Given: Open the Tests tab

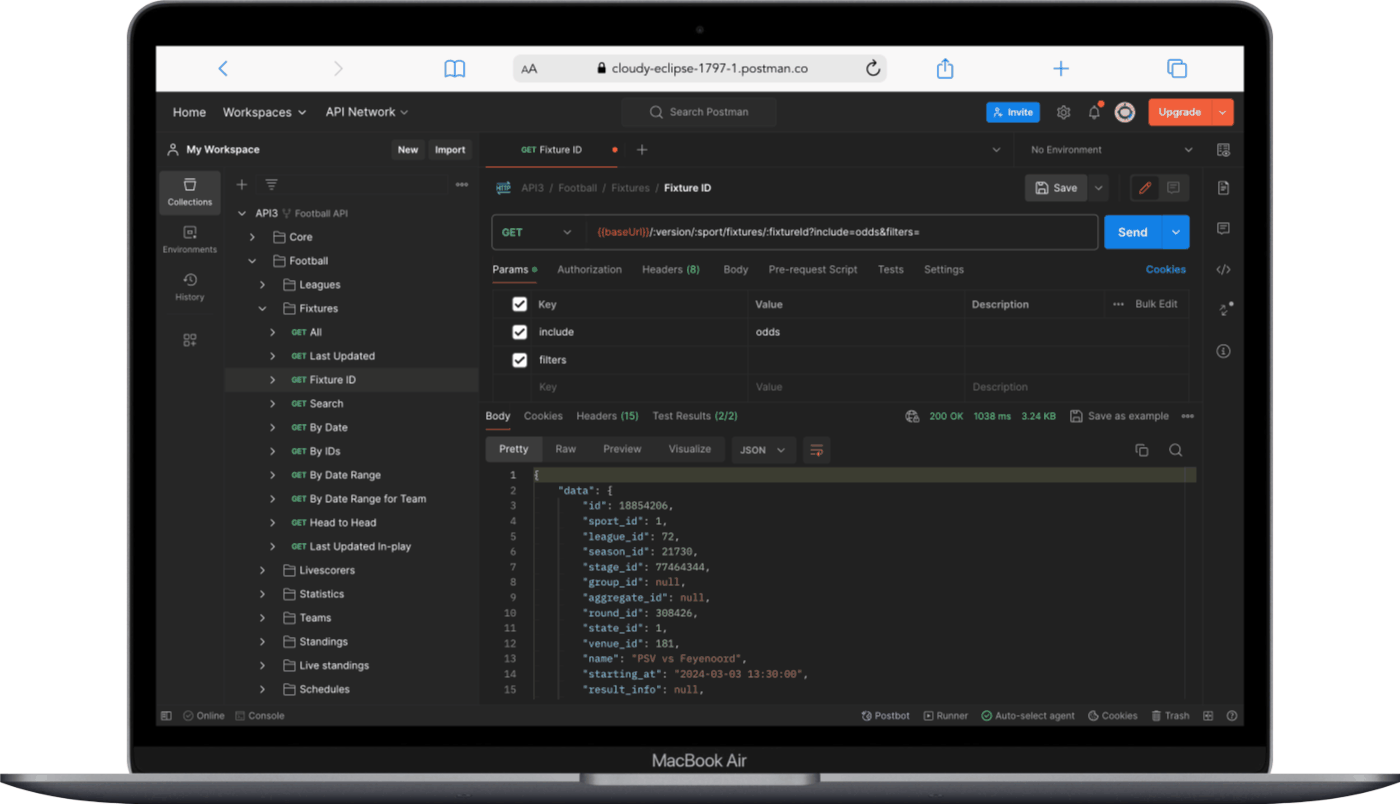Looking at the screenshot, I should 890,269.
